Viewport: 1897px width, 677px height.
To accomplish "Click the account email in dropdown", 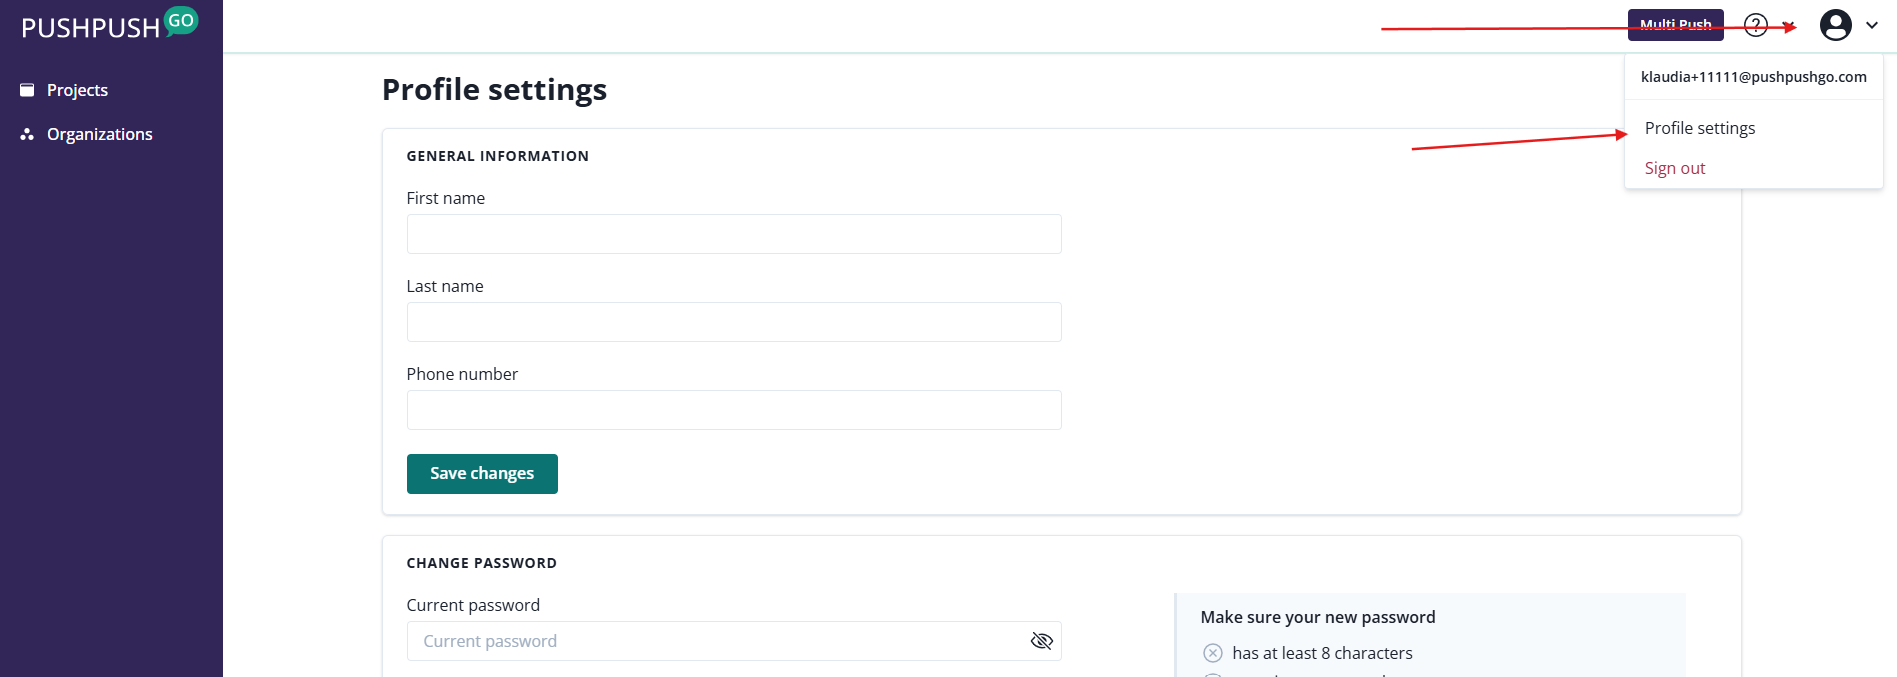I will [x=1753, y=77].
